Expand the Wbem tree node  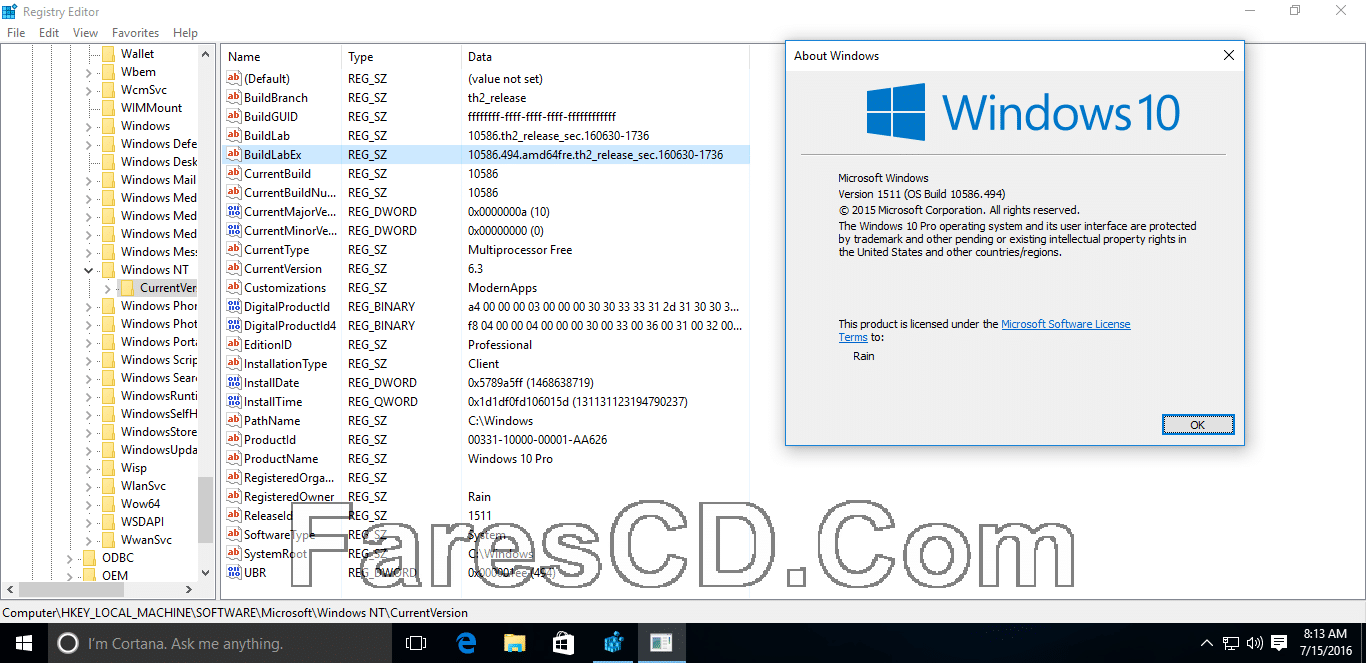tap(88, 72)
